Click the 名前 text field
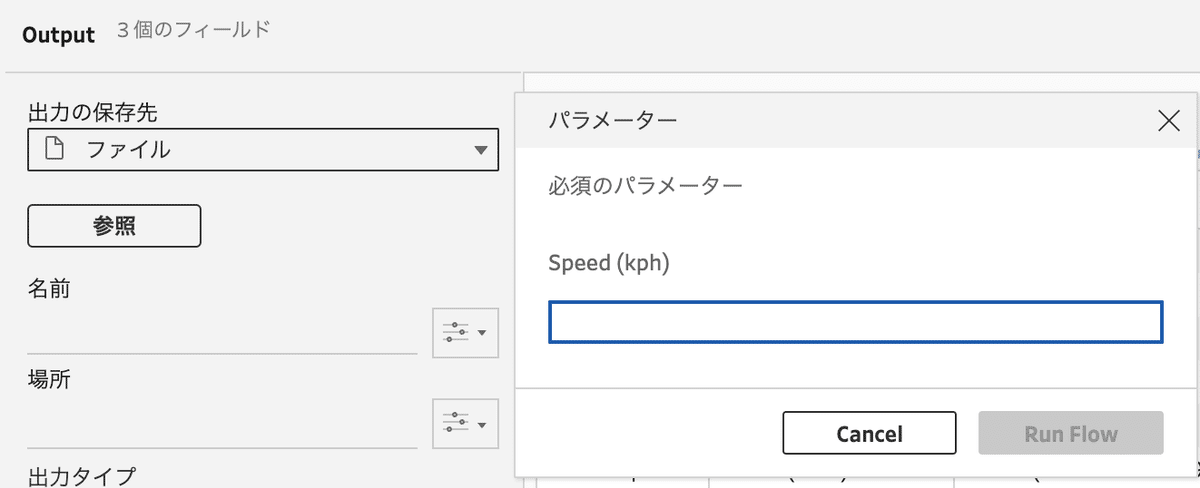The image size is (1200, 488). point(222,335)
